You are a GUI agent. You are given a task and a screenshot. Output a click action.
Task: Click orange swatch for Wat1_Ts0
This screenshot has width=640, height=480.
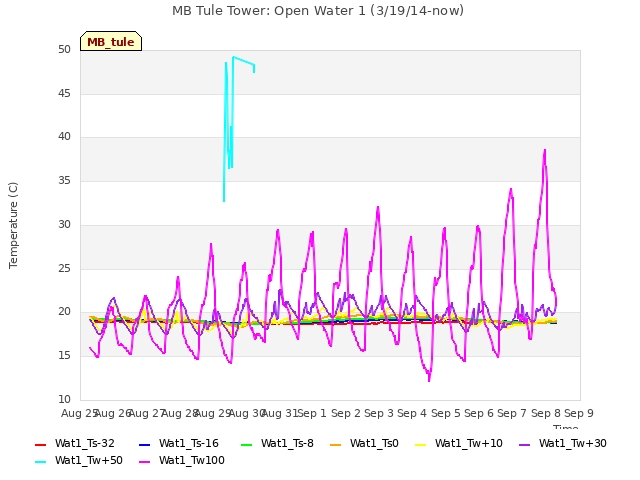(335, 444)
